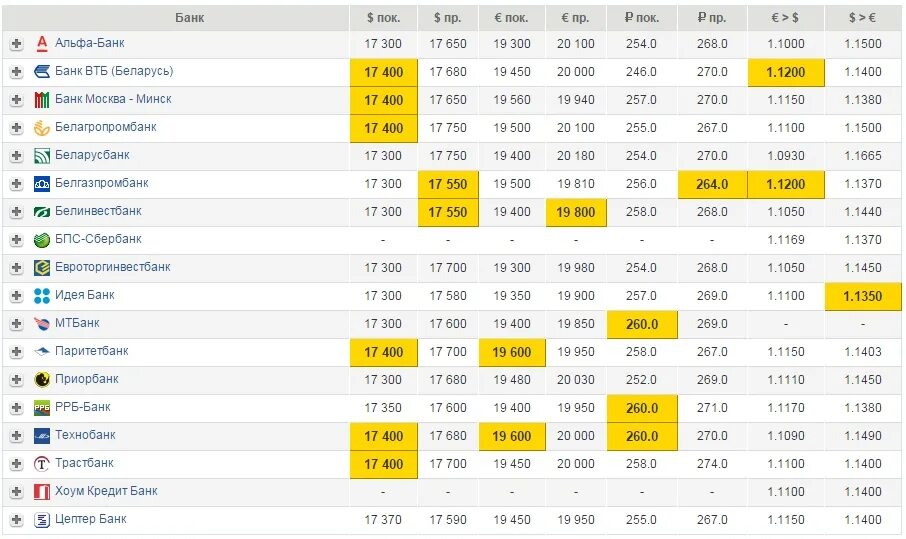
Task: Click the Банк ВТБ (Беларусь) logo icon
Action: pyautogui.click(x=42, y=72)
